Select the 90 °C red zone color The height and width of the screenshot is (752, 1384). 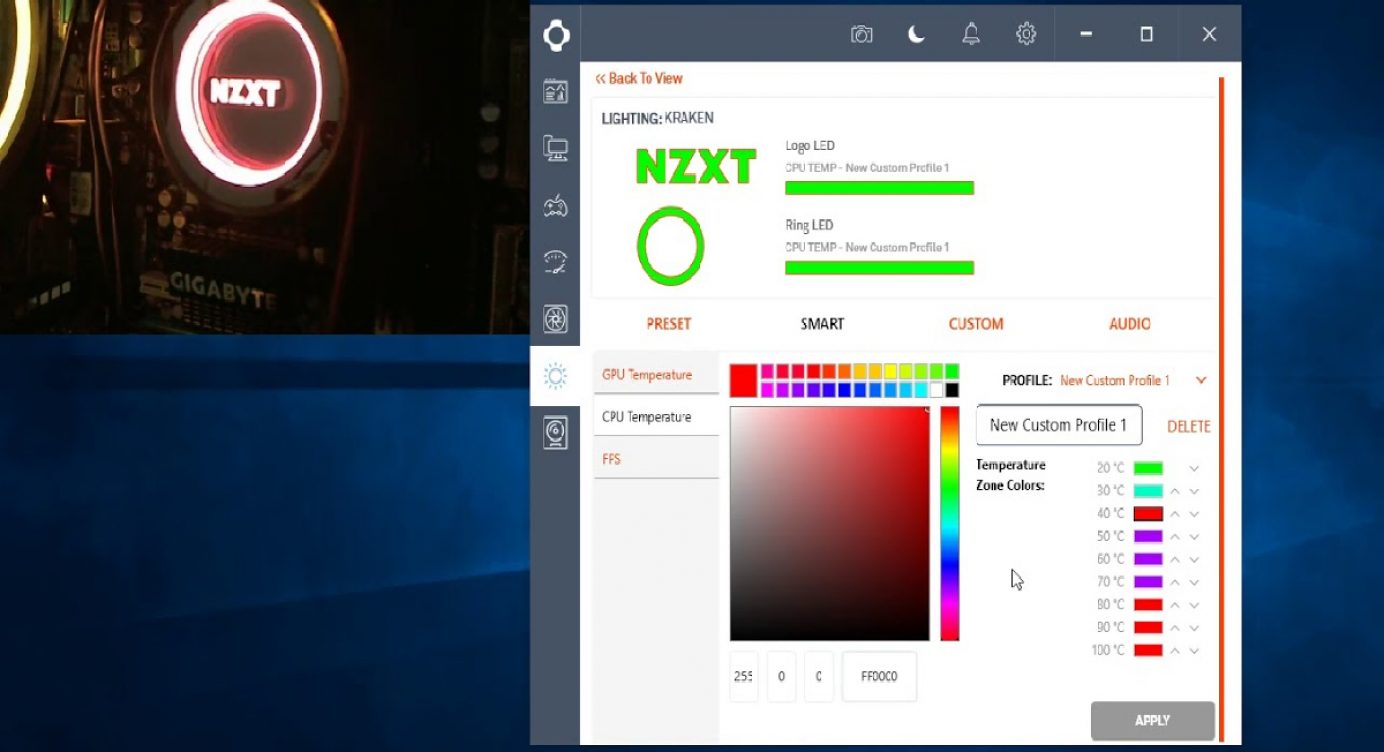[x=1148, y=628]
